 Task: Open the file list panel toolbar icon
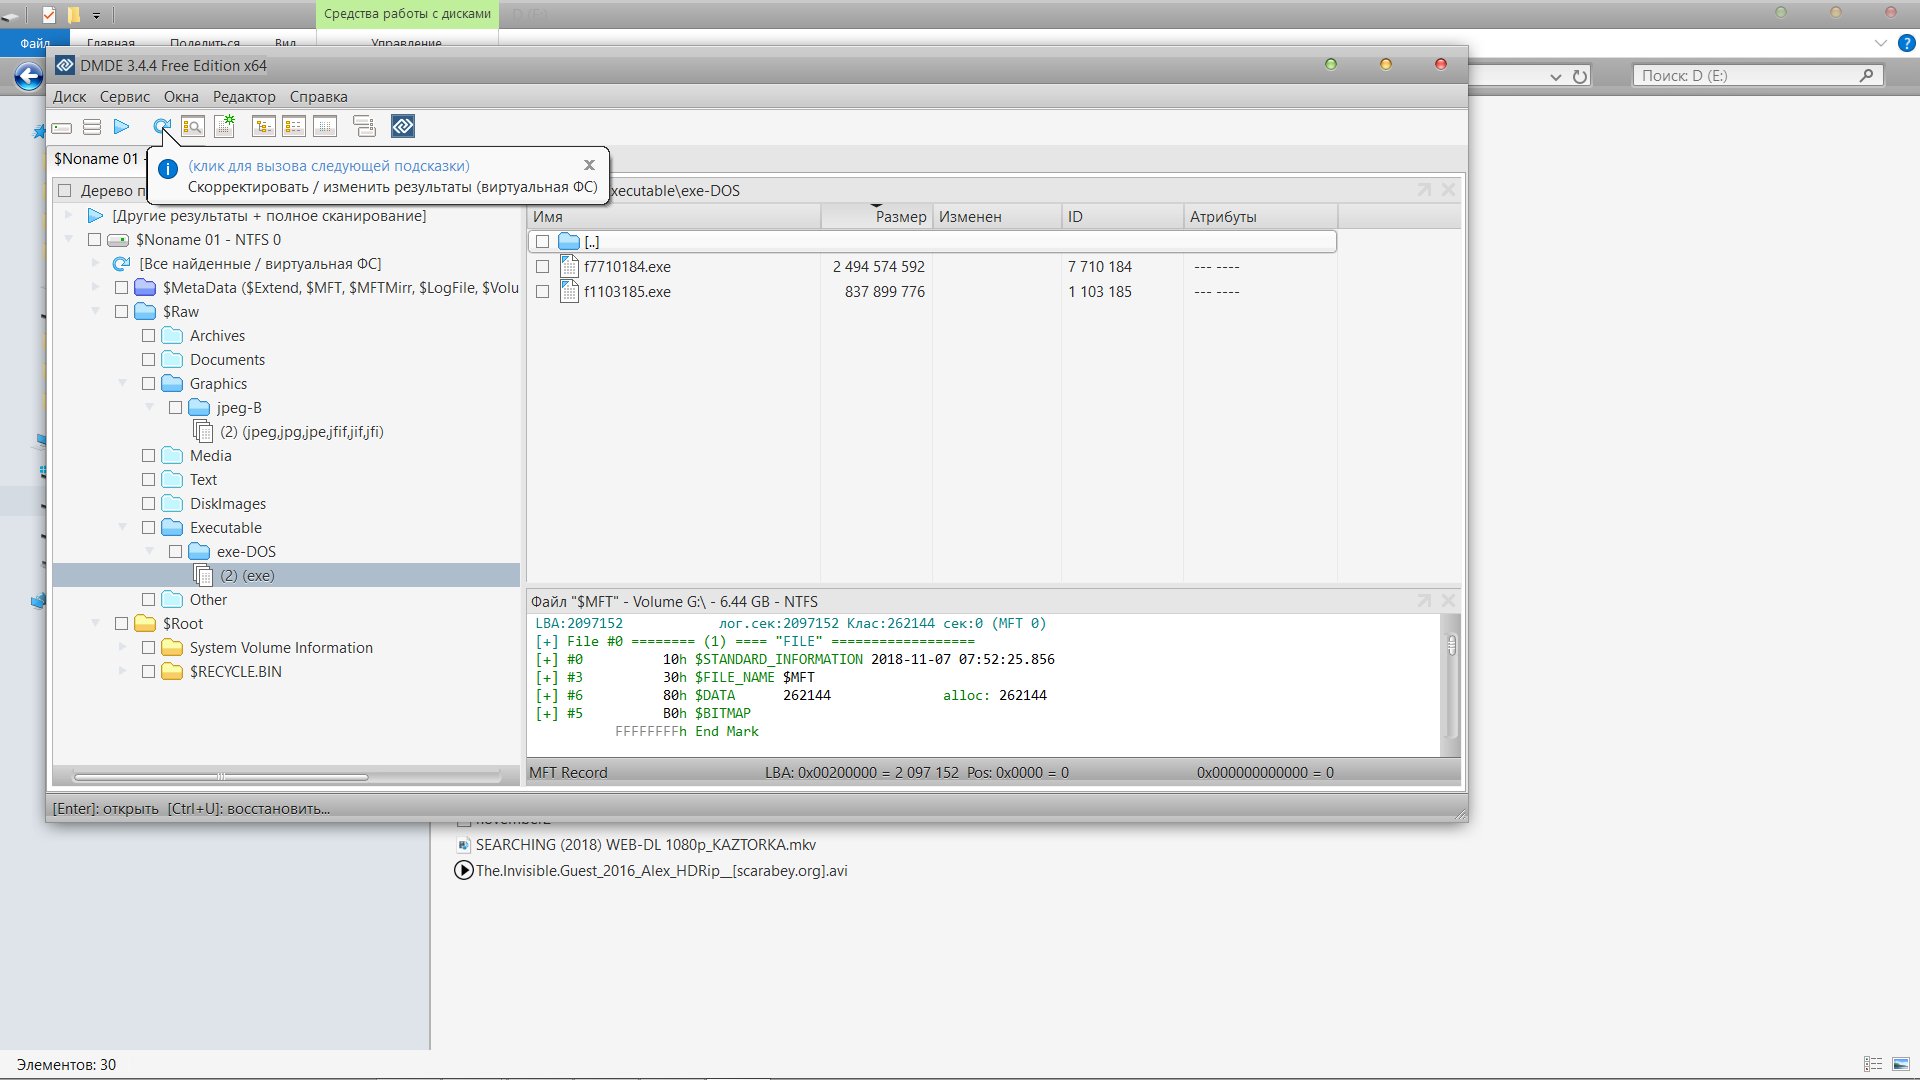click(294, 127)
